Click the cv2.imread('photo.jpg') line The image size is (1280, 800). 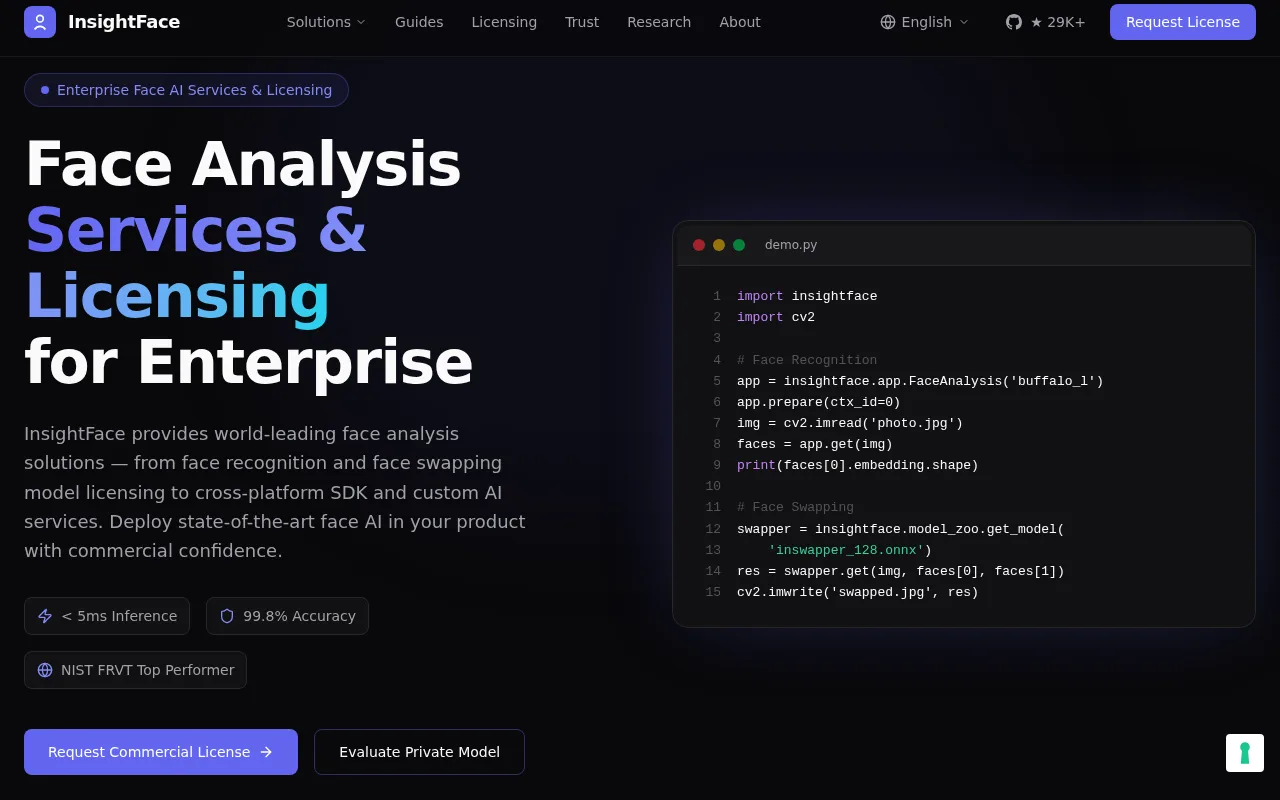click(x=850, y=423)
